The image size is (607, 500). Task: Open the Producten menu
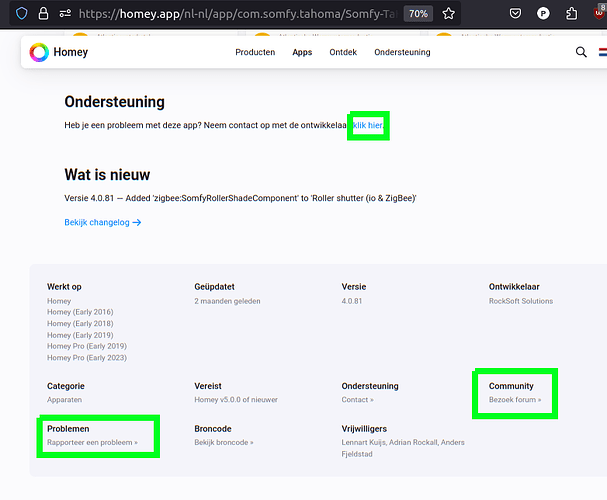click(255, 52)
